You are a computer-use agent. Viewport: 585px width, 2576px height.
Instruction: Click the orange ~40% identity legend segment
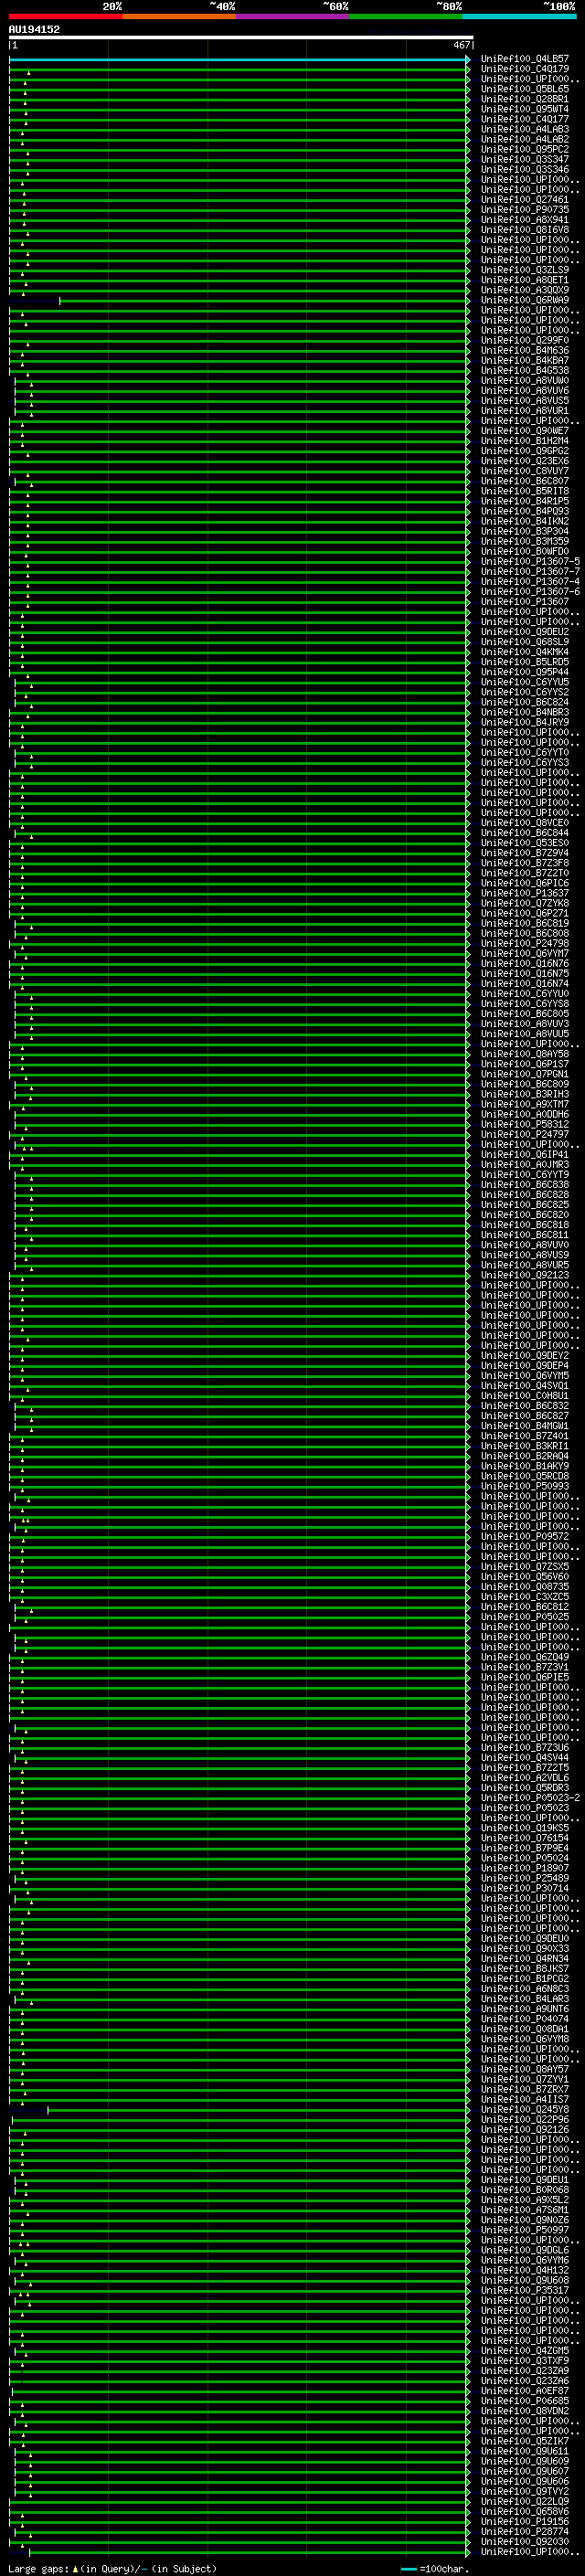coord(179,17)
